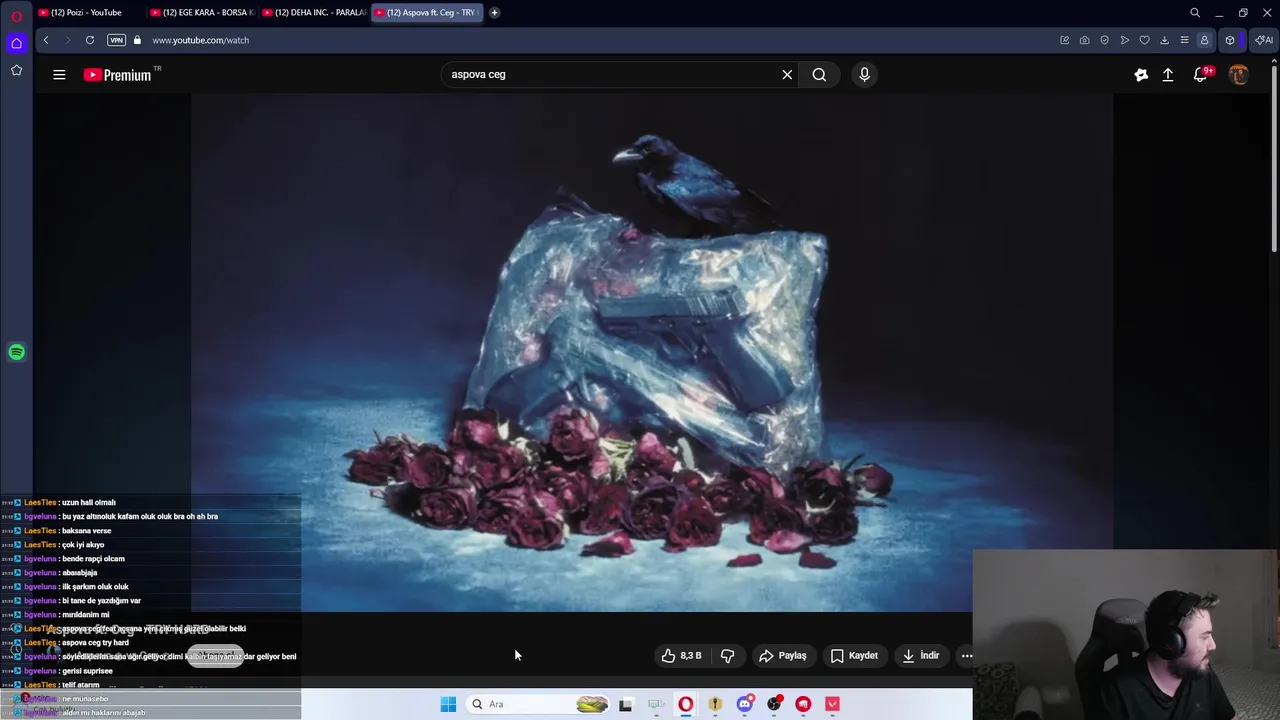
Task: Switch to the Poizi - YouTube tab
Action: pyautogui.click(x=88, y=12)
